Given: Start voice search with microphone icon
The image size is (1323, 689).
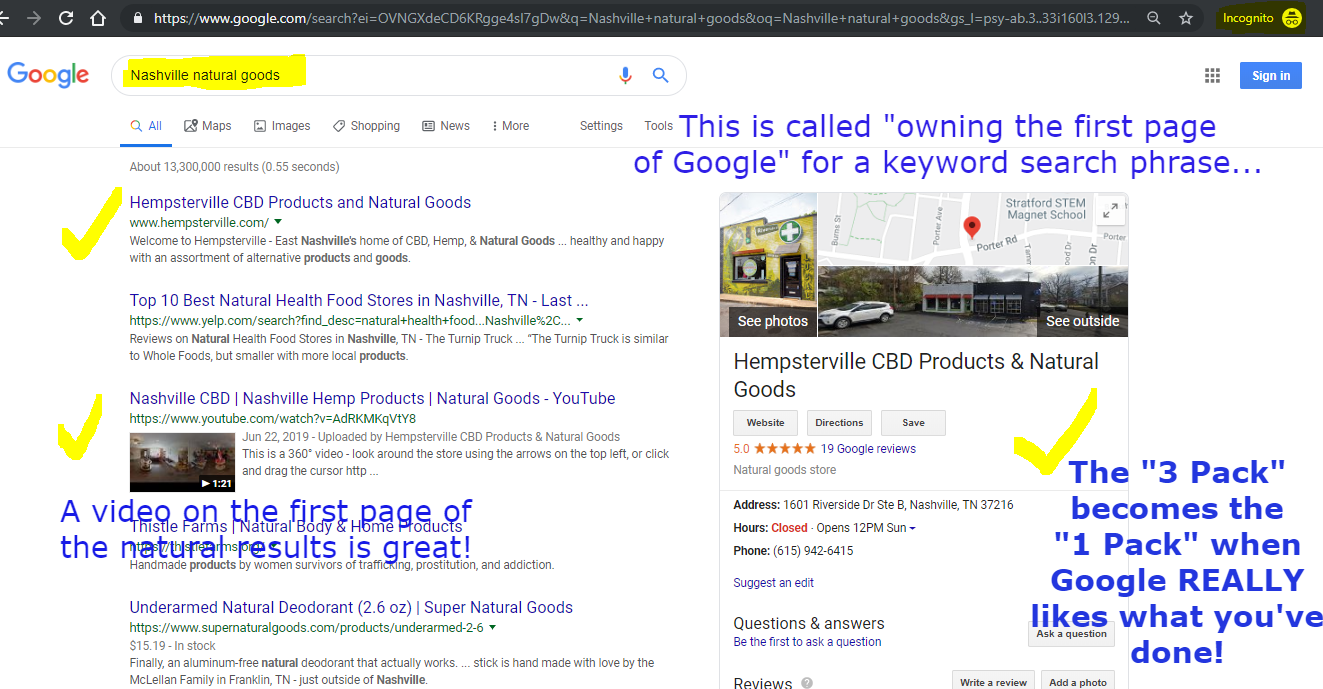Looking at the screenshot, I should (x=626, y=75).
